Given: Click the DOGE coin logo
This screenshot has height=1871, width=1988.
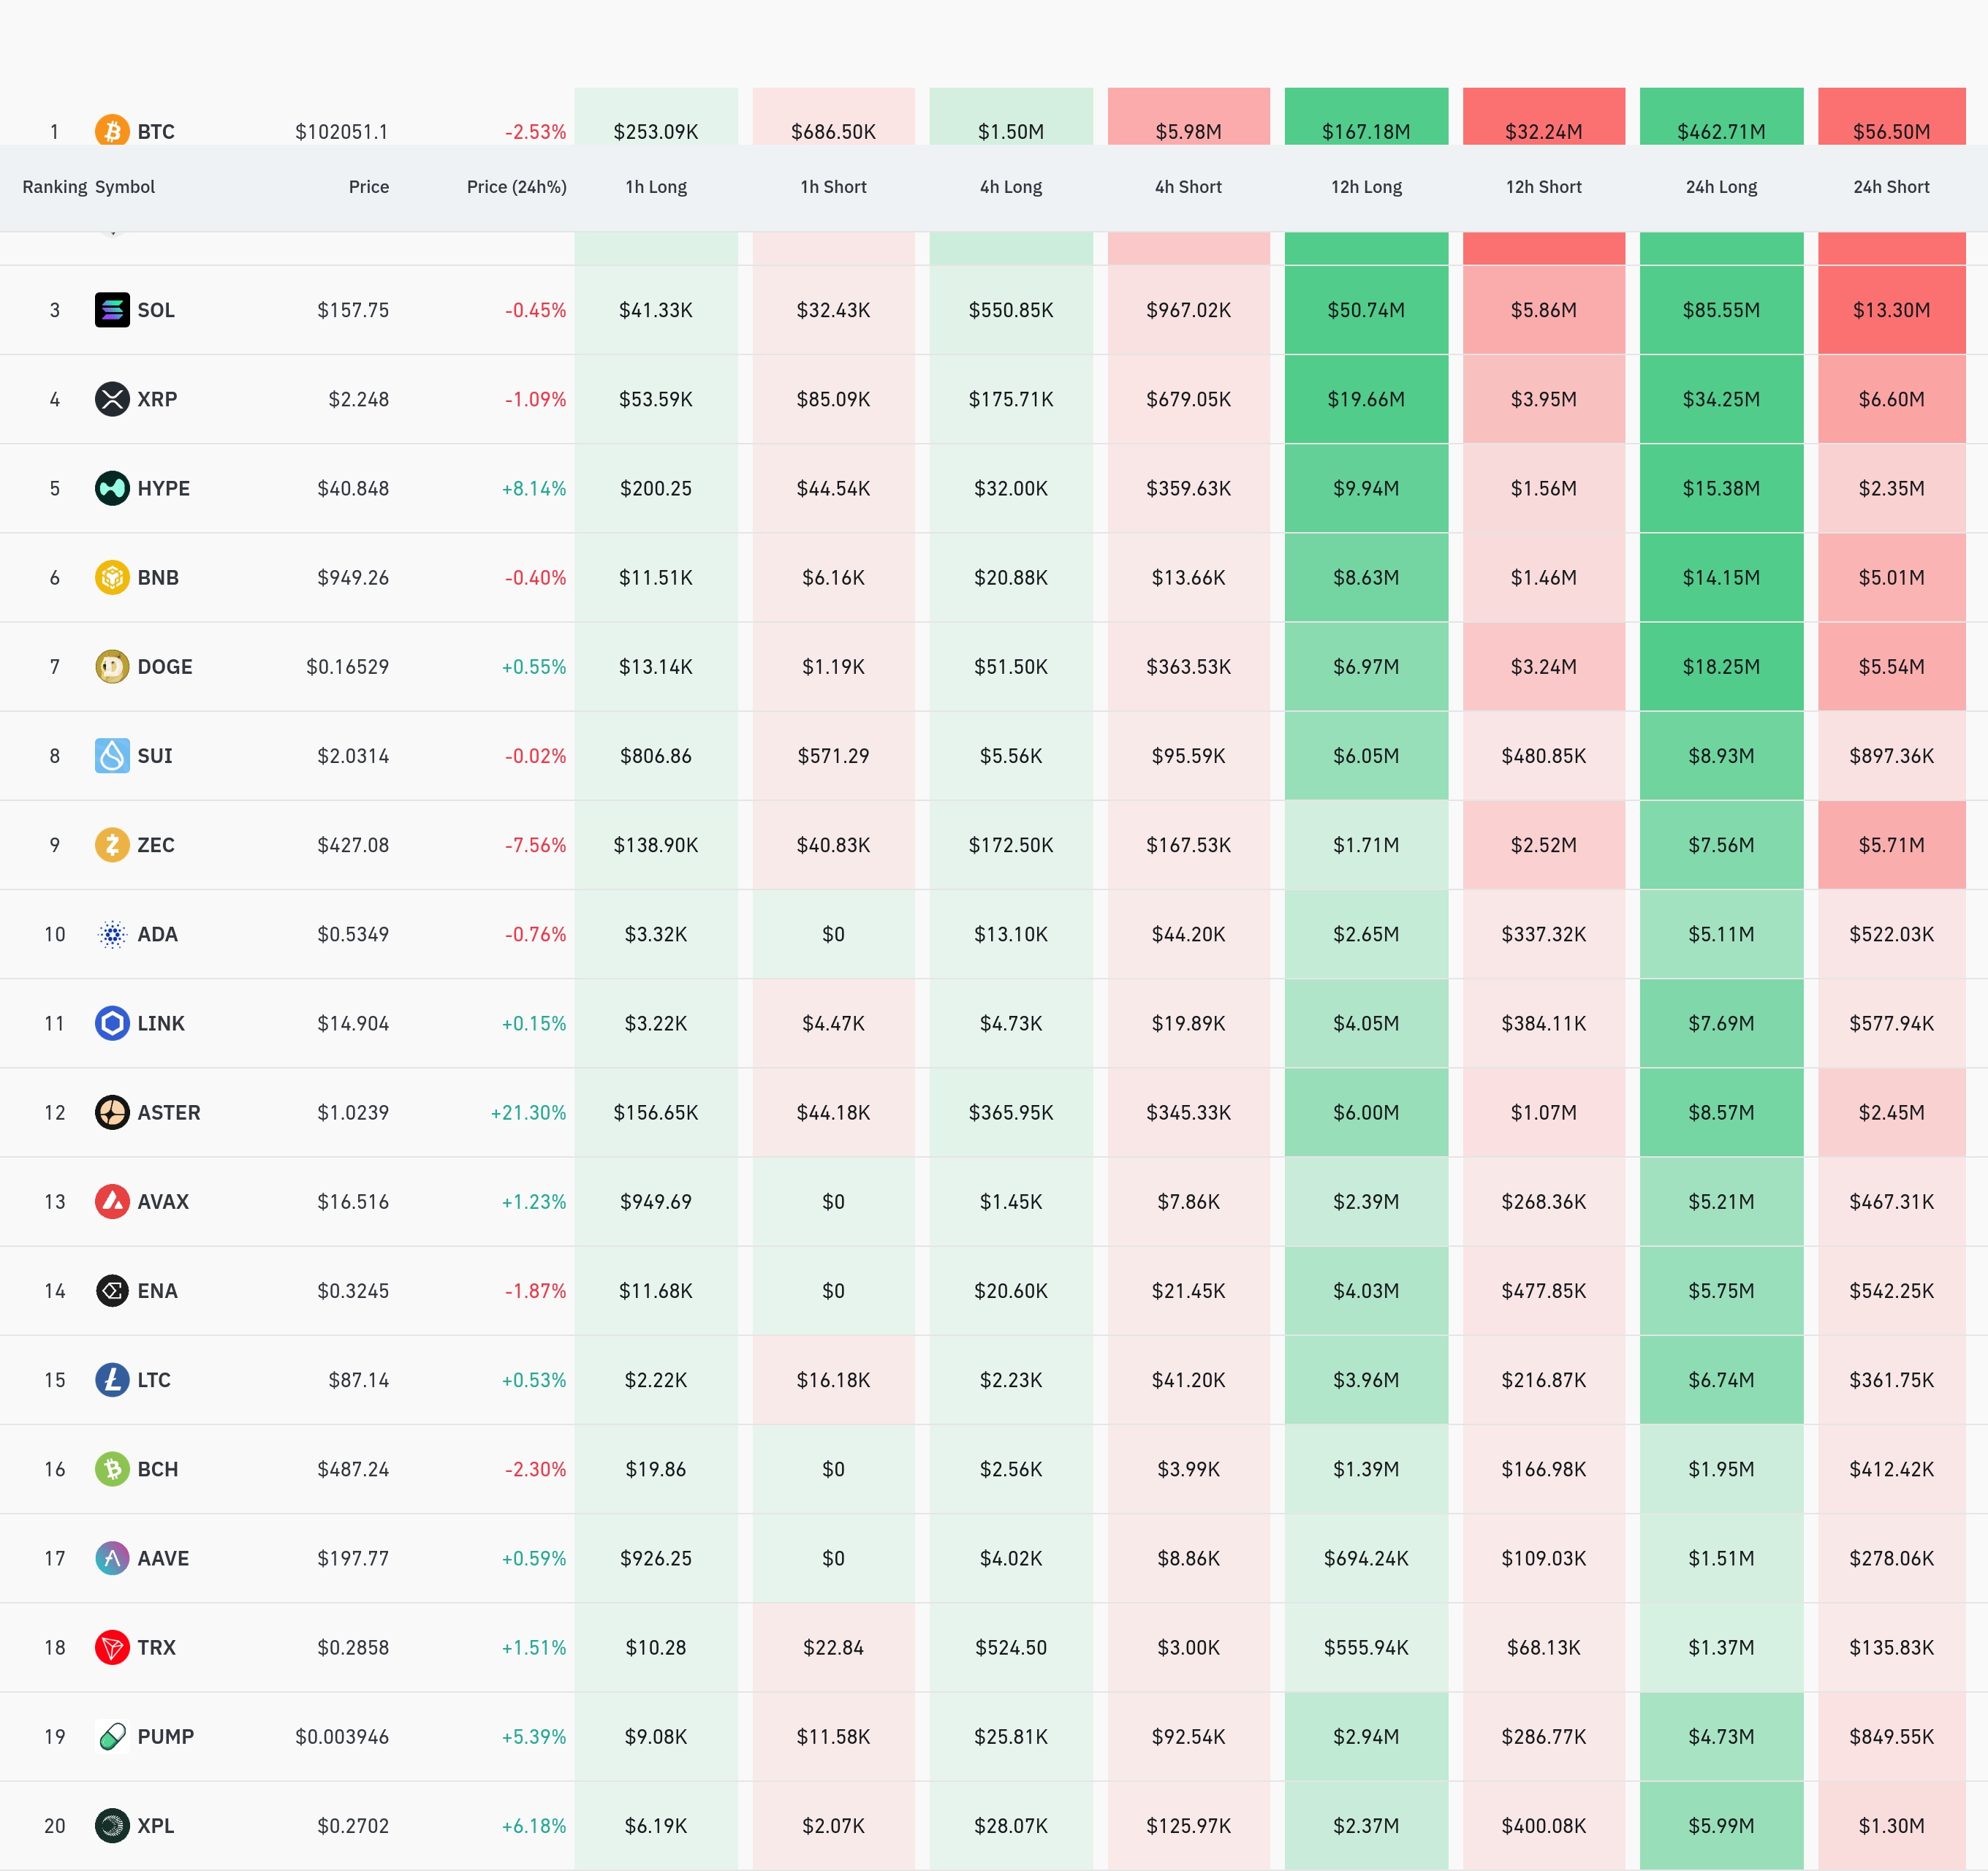Looking at the screenshot, I should tap(112, 667).
